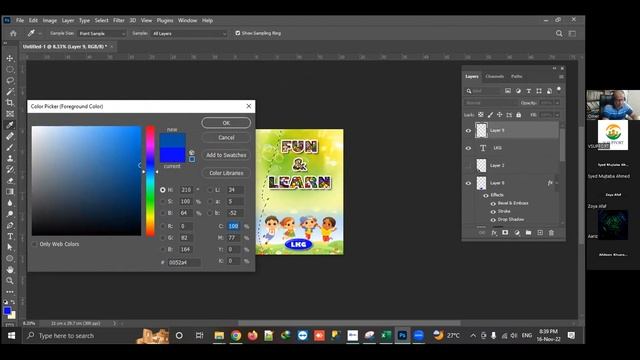Click Cancel in the Color Picker

point(226,138)
